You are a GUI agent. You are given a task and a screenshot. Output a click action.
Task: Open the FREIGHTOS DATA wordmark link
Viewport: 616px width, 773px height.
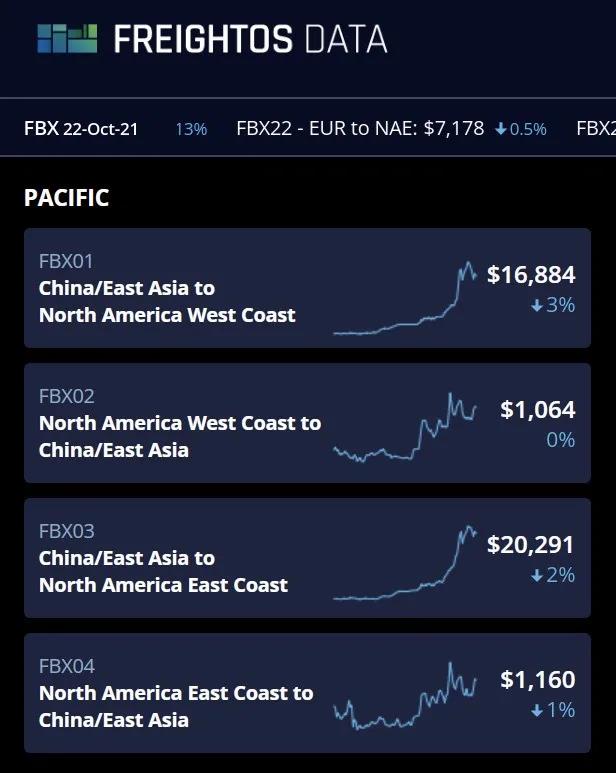click(250, 40)
